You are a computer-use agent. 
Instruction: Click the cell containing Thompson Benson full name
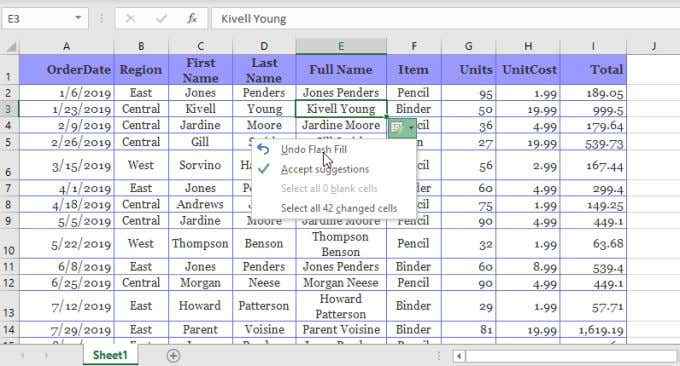pos(341,244)
